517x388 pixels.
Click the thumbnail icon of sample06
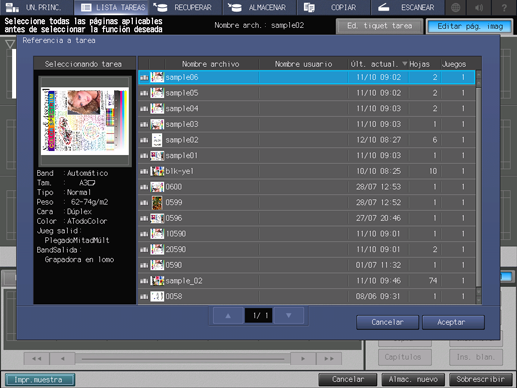[157, 77]
